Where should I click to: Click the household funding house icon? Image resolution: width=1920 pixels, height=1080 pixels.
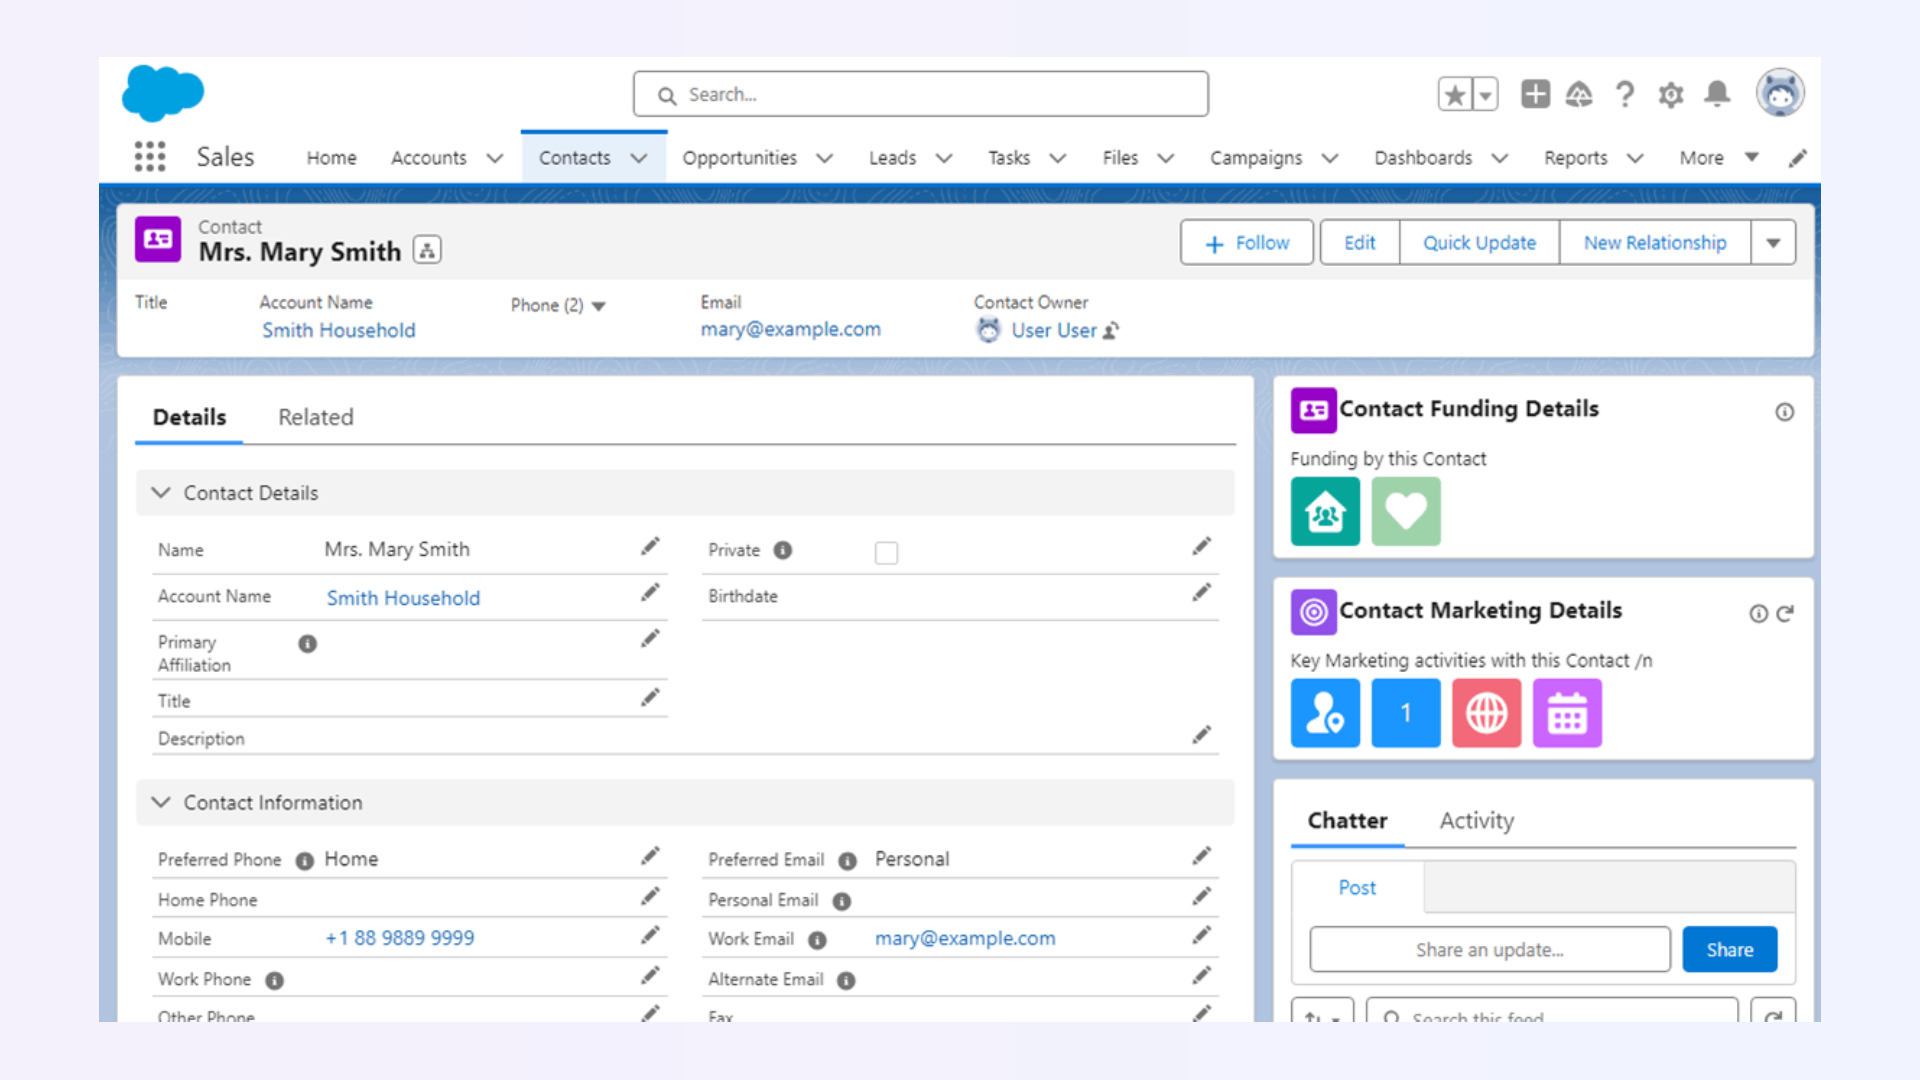(1325, 512)
